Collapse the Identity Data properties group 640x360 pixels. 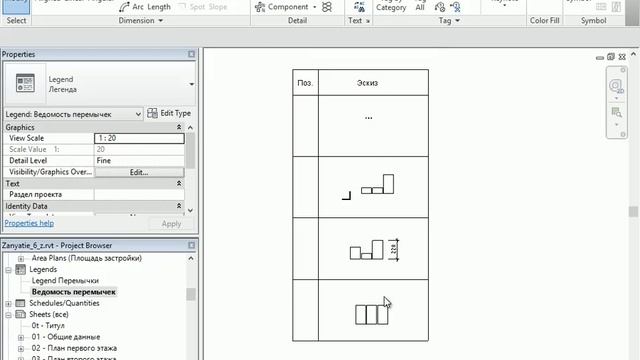click(179, 206)
